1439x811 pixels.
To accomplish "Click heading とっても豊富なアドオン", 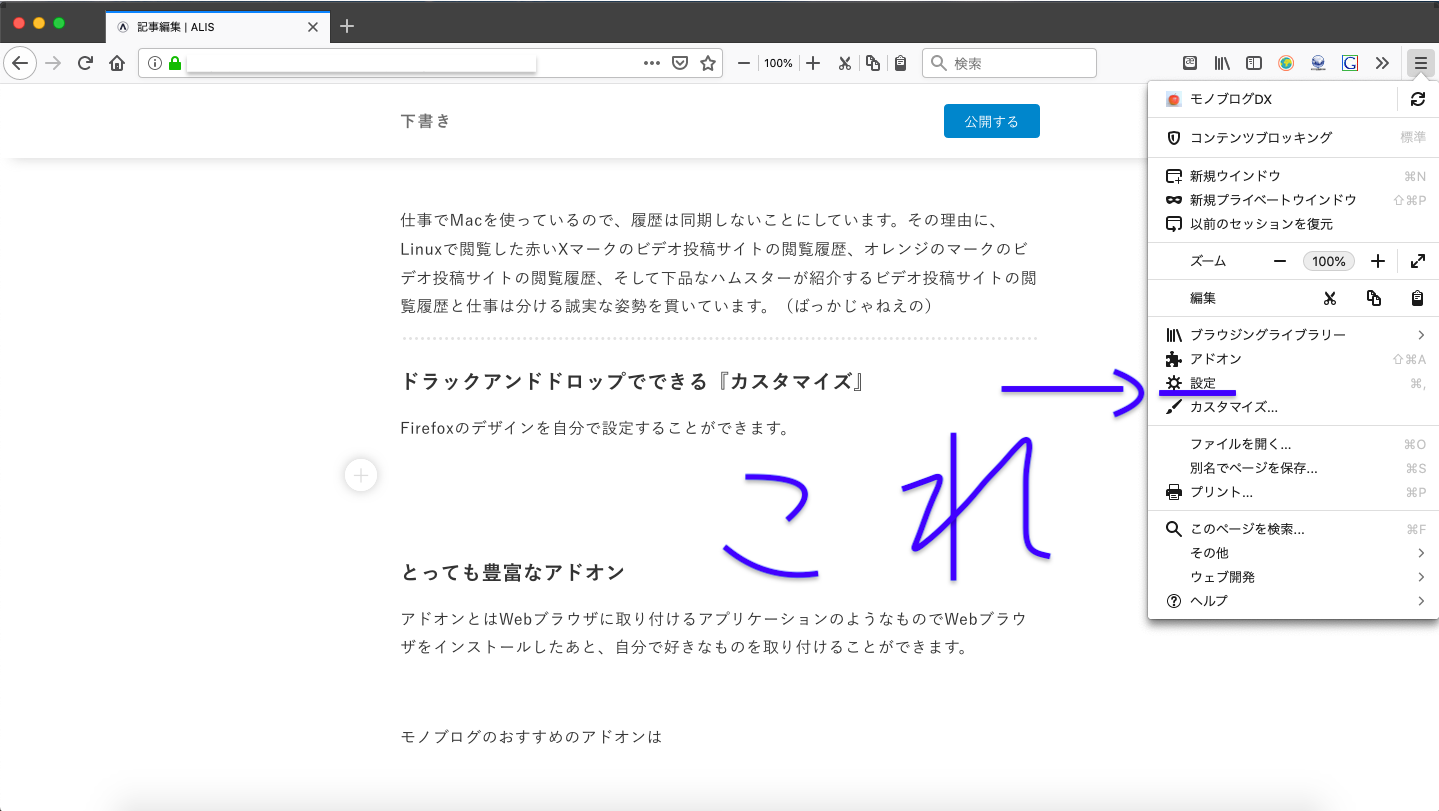I will pyautogui.click(x=512, y=572).
